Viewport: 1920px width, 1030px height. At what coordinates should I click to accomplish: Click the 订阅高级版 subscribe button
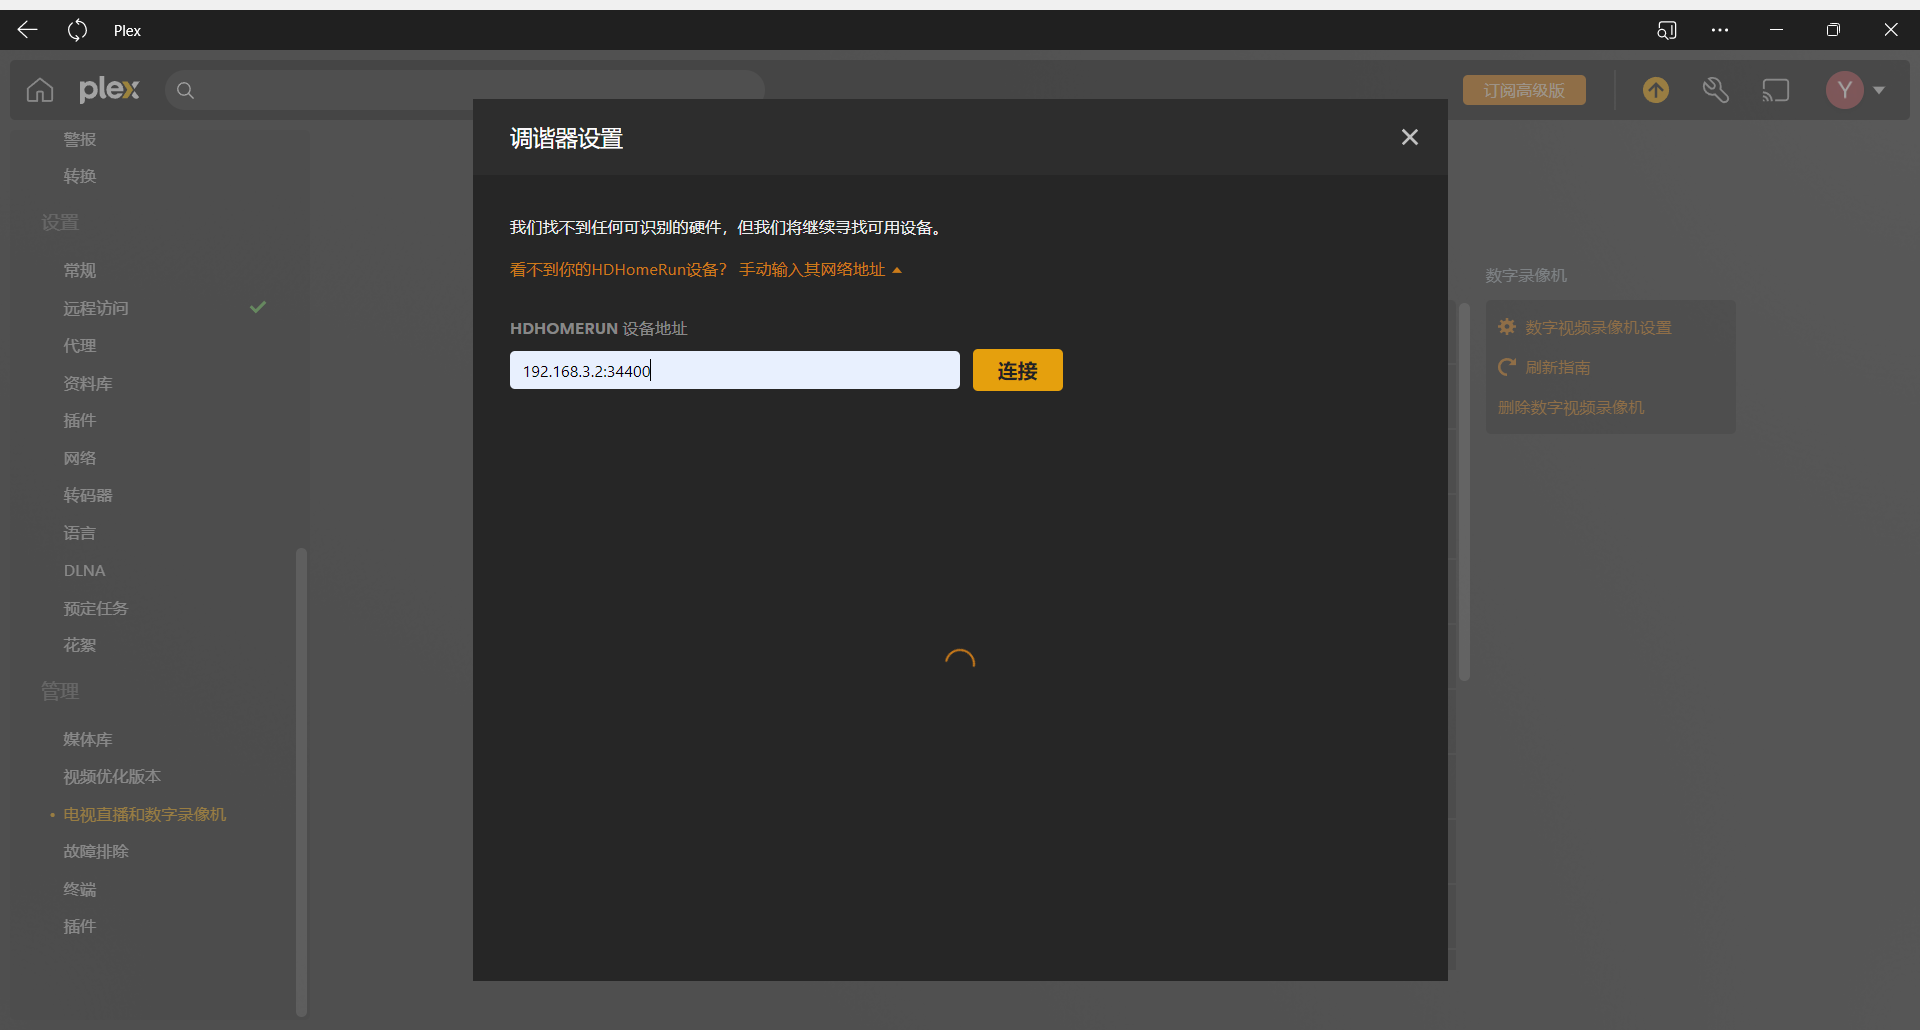coord(1524,90)
